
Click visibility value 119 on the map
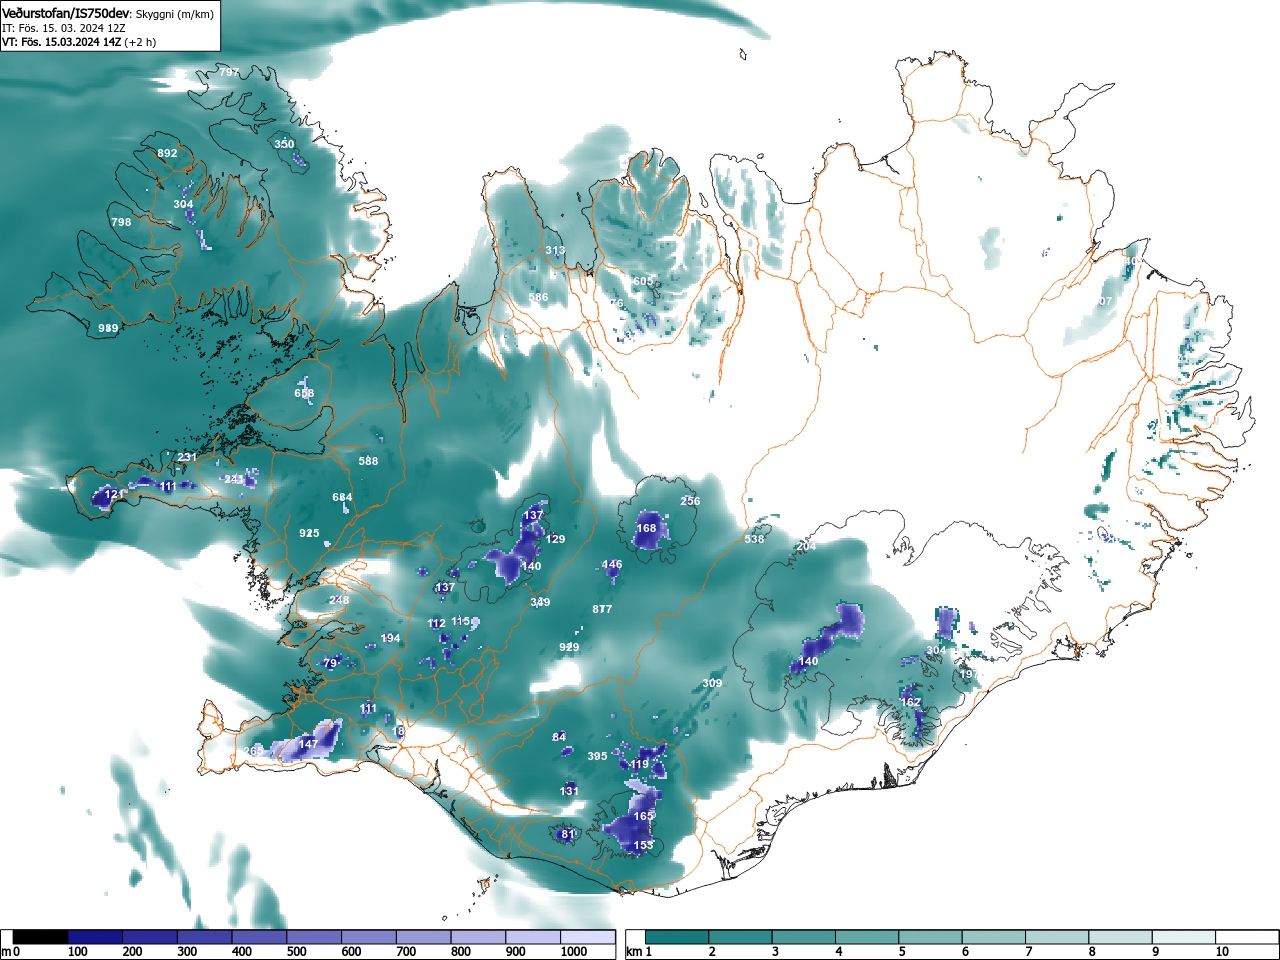(640, 764)
